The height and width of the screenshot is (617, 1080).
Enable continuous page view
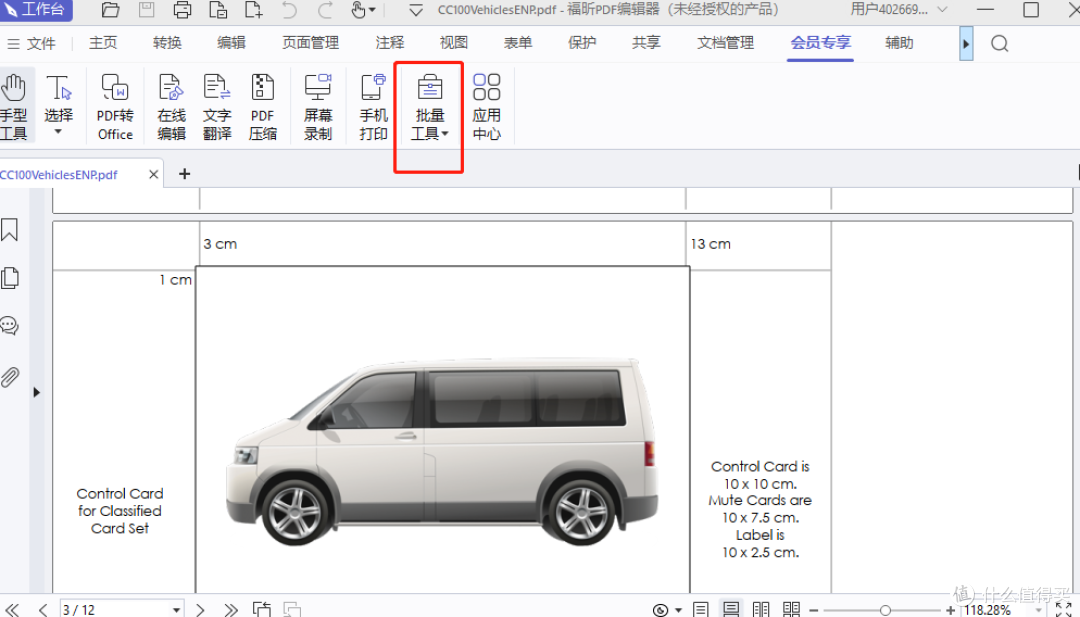(731, 609)
